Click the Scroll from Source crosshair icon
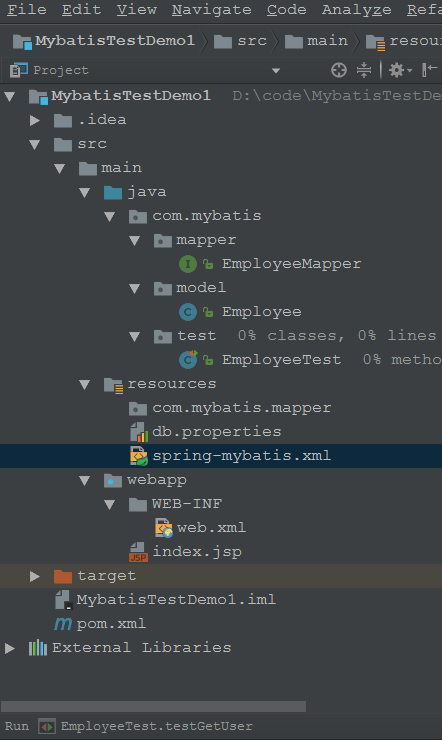The height and width of the screenshot is (740, 442). tap(339, 70)
